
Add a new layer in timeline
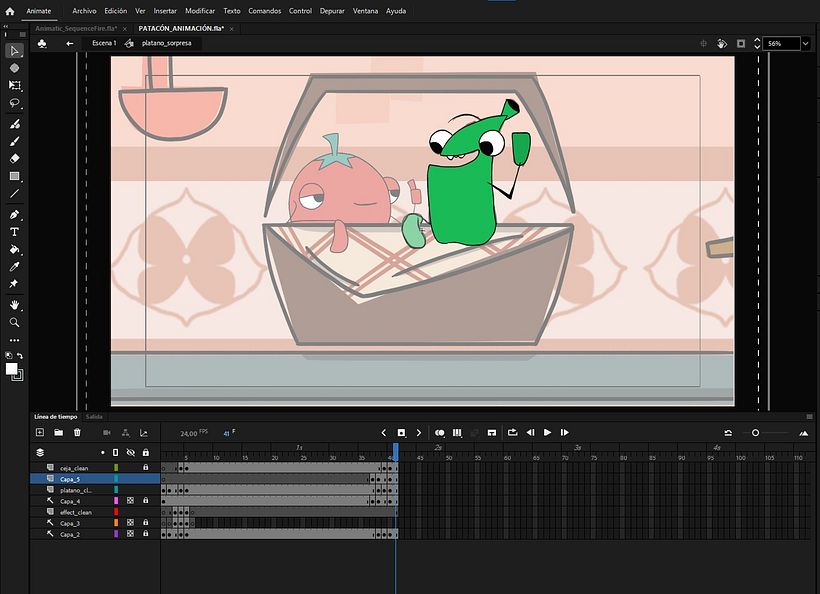[x=40, y=432]
